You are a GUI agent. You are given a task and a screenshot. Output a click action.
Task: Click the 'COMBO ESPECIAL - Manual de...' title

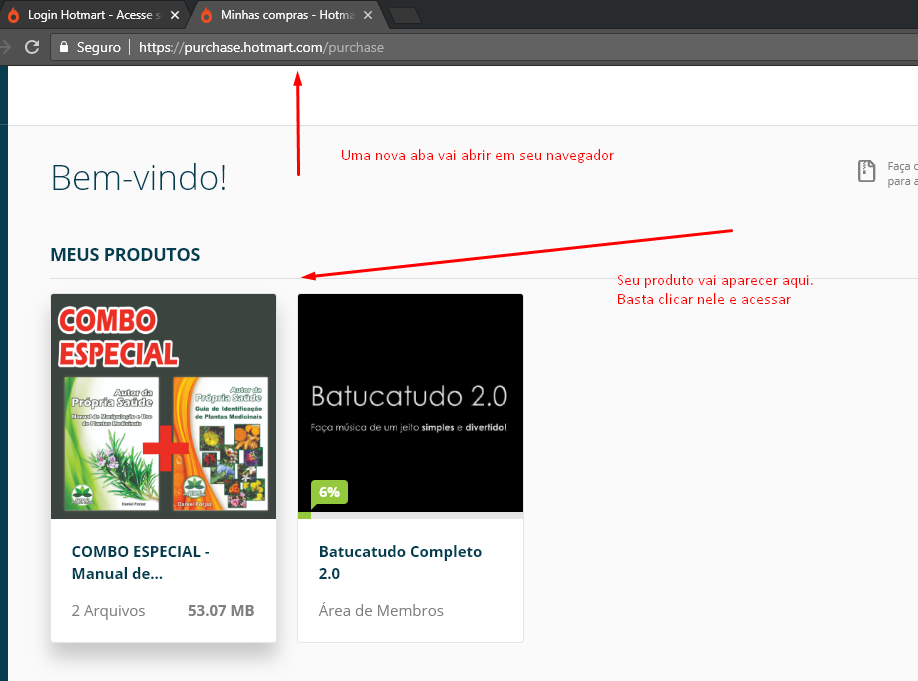point(140,562)
